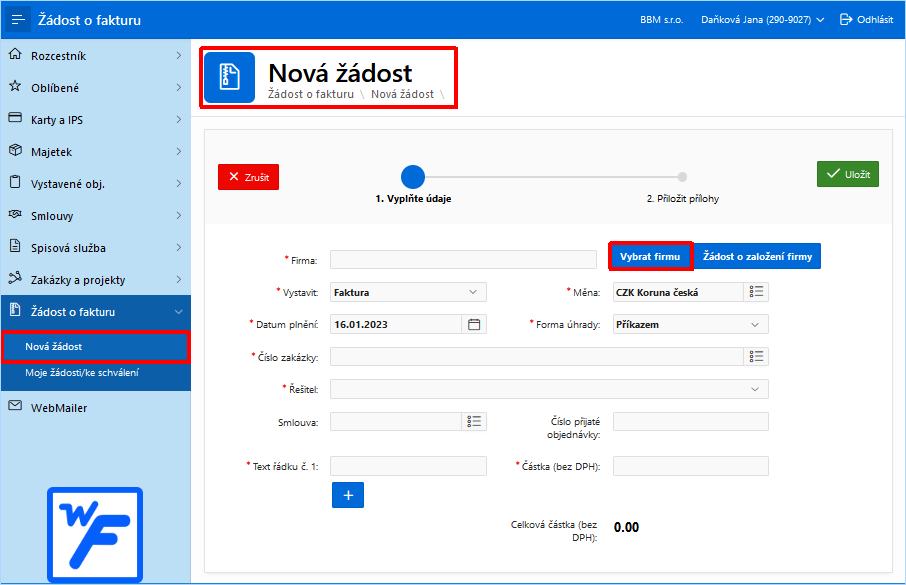Screen dimensions: 906x585
Task: Open the Řešitel dropdown
Action: coord(549,389)
